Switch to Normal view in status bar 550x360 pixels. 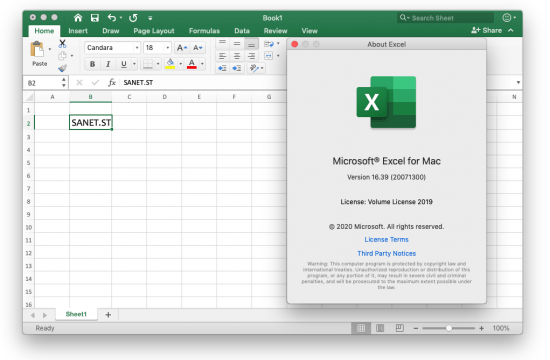pos(361,328)
